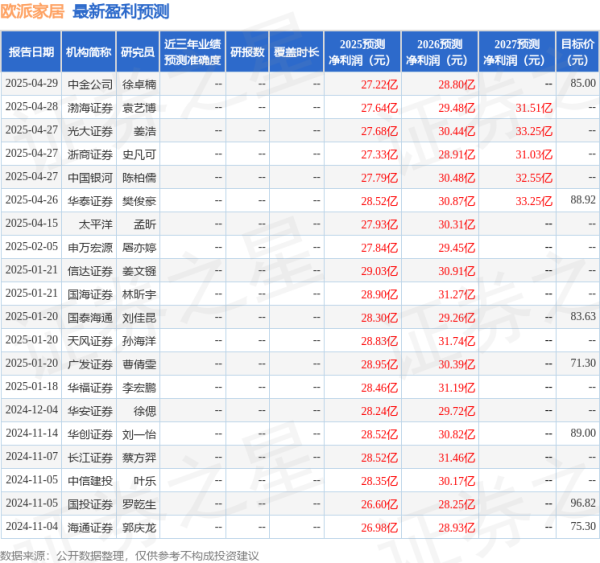This screenshot has width=600, height=563.
Task: Open 中金公司 institution entry
Action: point(88,84)
